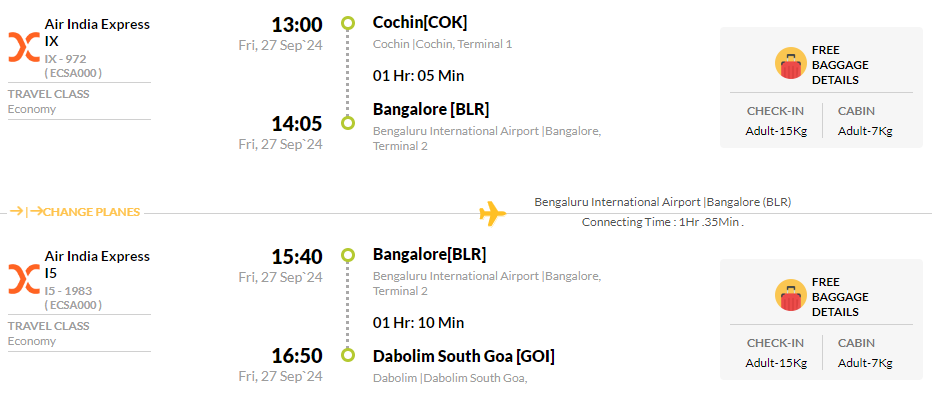This screenshot has width=932, height=414.
Task: Select flight number I5 - 1983
Action: click(68, 291)
